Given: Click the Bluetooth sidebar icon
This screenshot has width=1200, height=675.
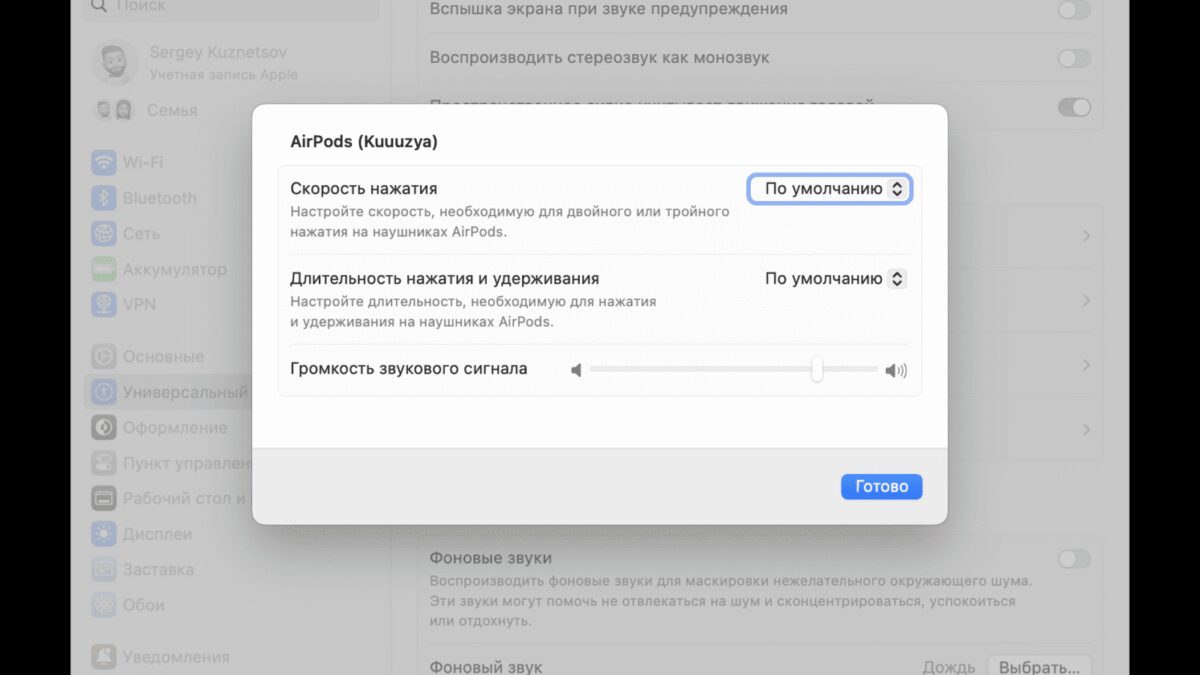Looking at the screenshot, I should 103,198.
